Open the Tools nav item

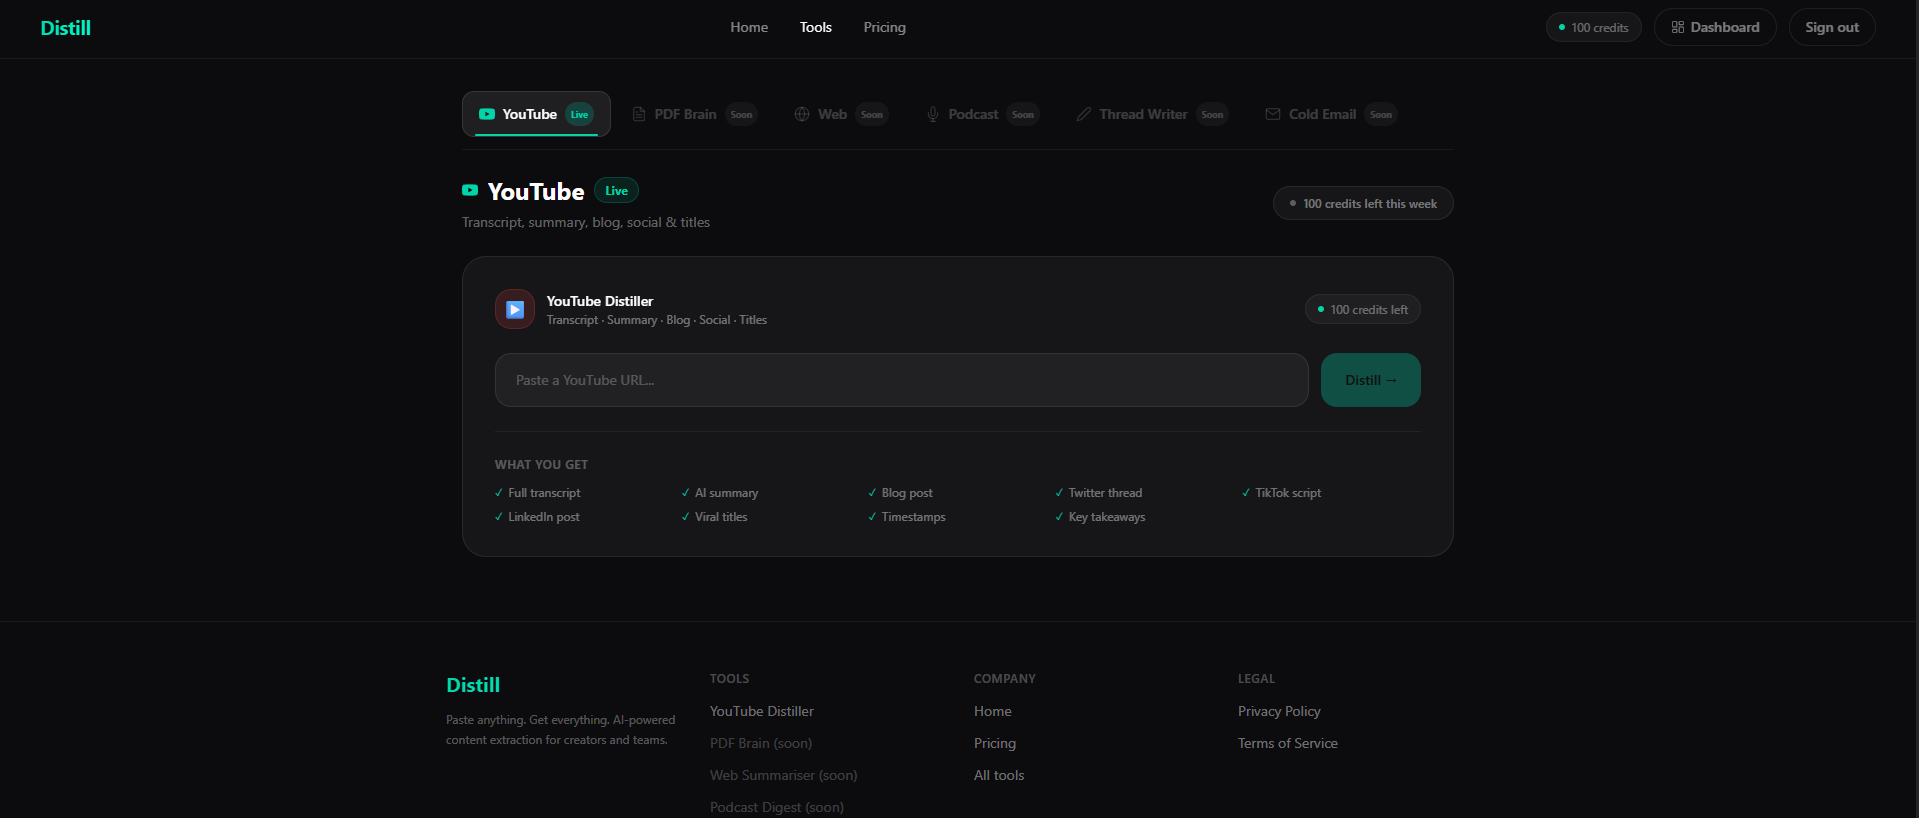[815, 27]
